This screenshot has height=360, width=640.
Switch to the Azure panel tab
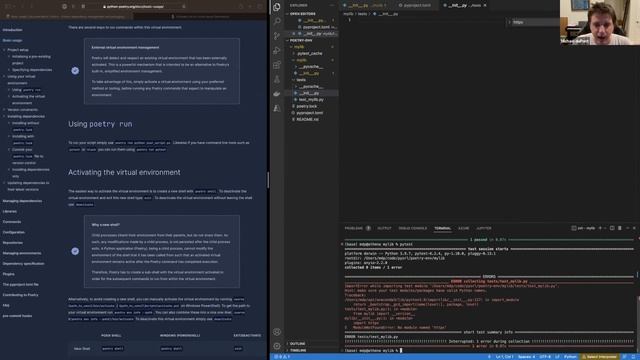463,228
